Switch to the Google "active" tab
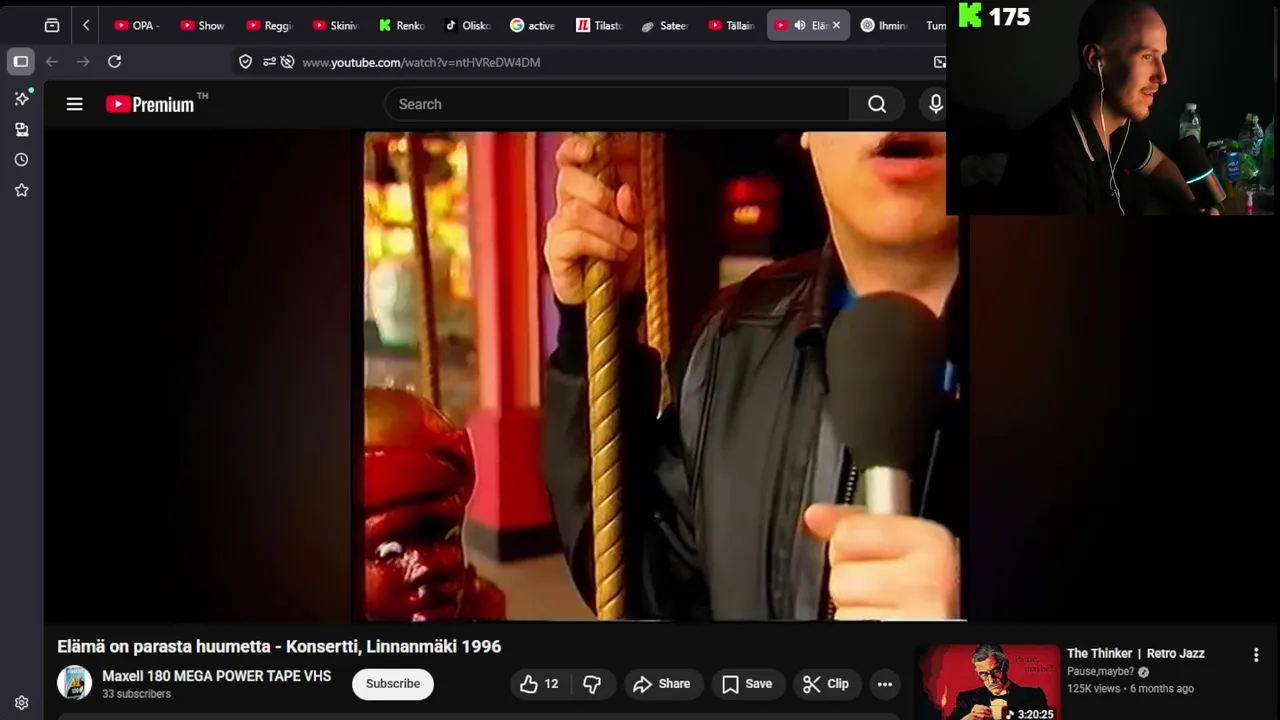1280x720 pixels. click(532, 25)
